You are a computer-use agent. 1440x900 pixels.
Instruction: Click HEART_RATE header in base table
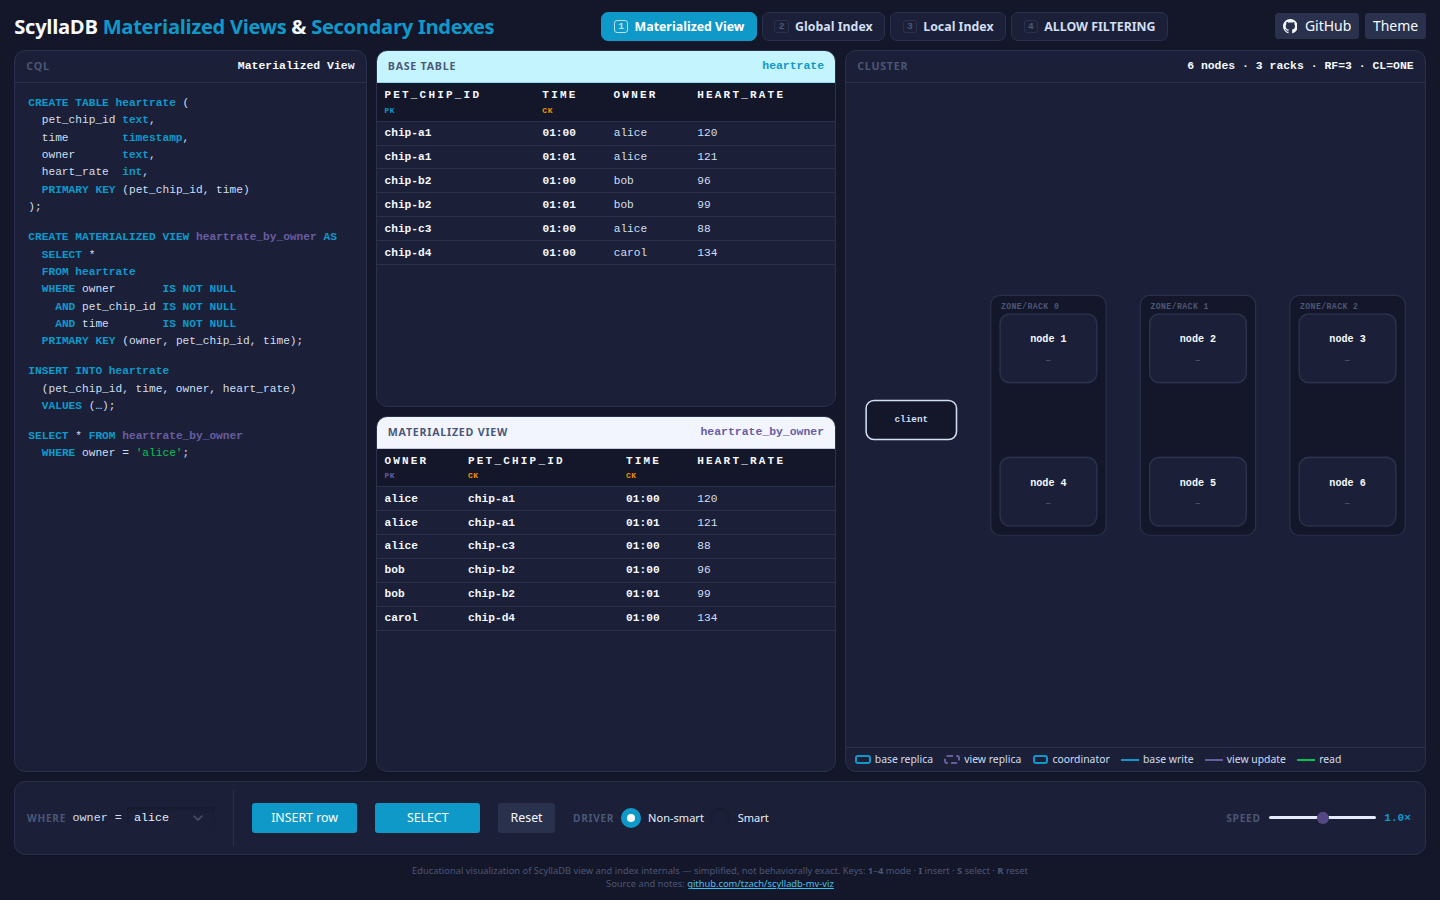tap(740, 95)
